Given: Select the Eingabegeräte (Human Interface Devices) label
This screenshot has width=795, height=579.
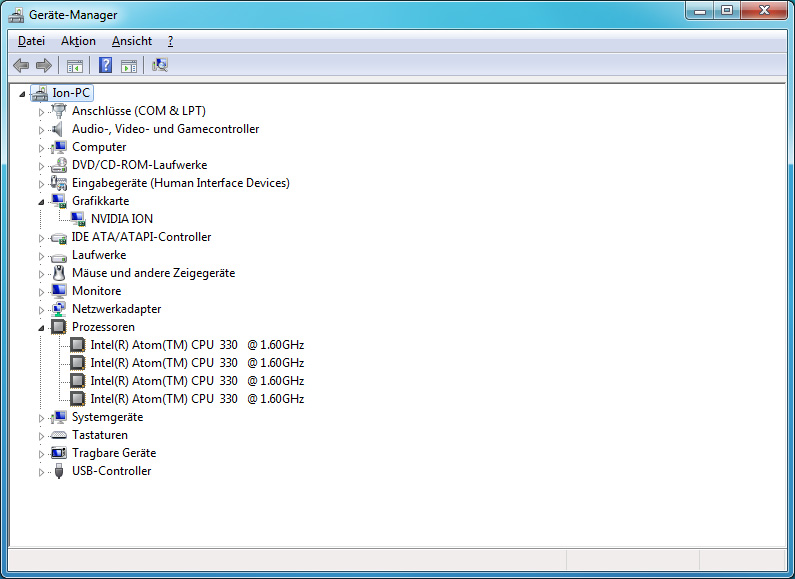Looking at the screenshot, I should tap(180, 183).
